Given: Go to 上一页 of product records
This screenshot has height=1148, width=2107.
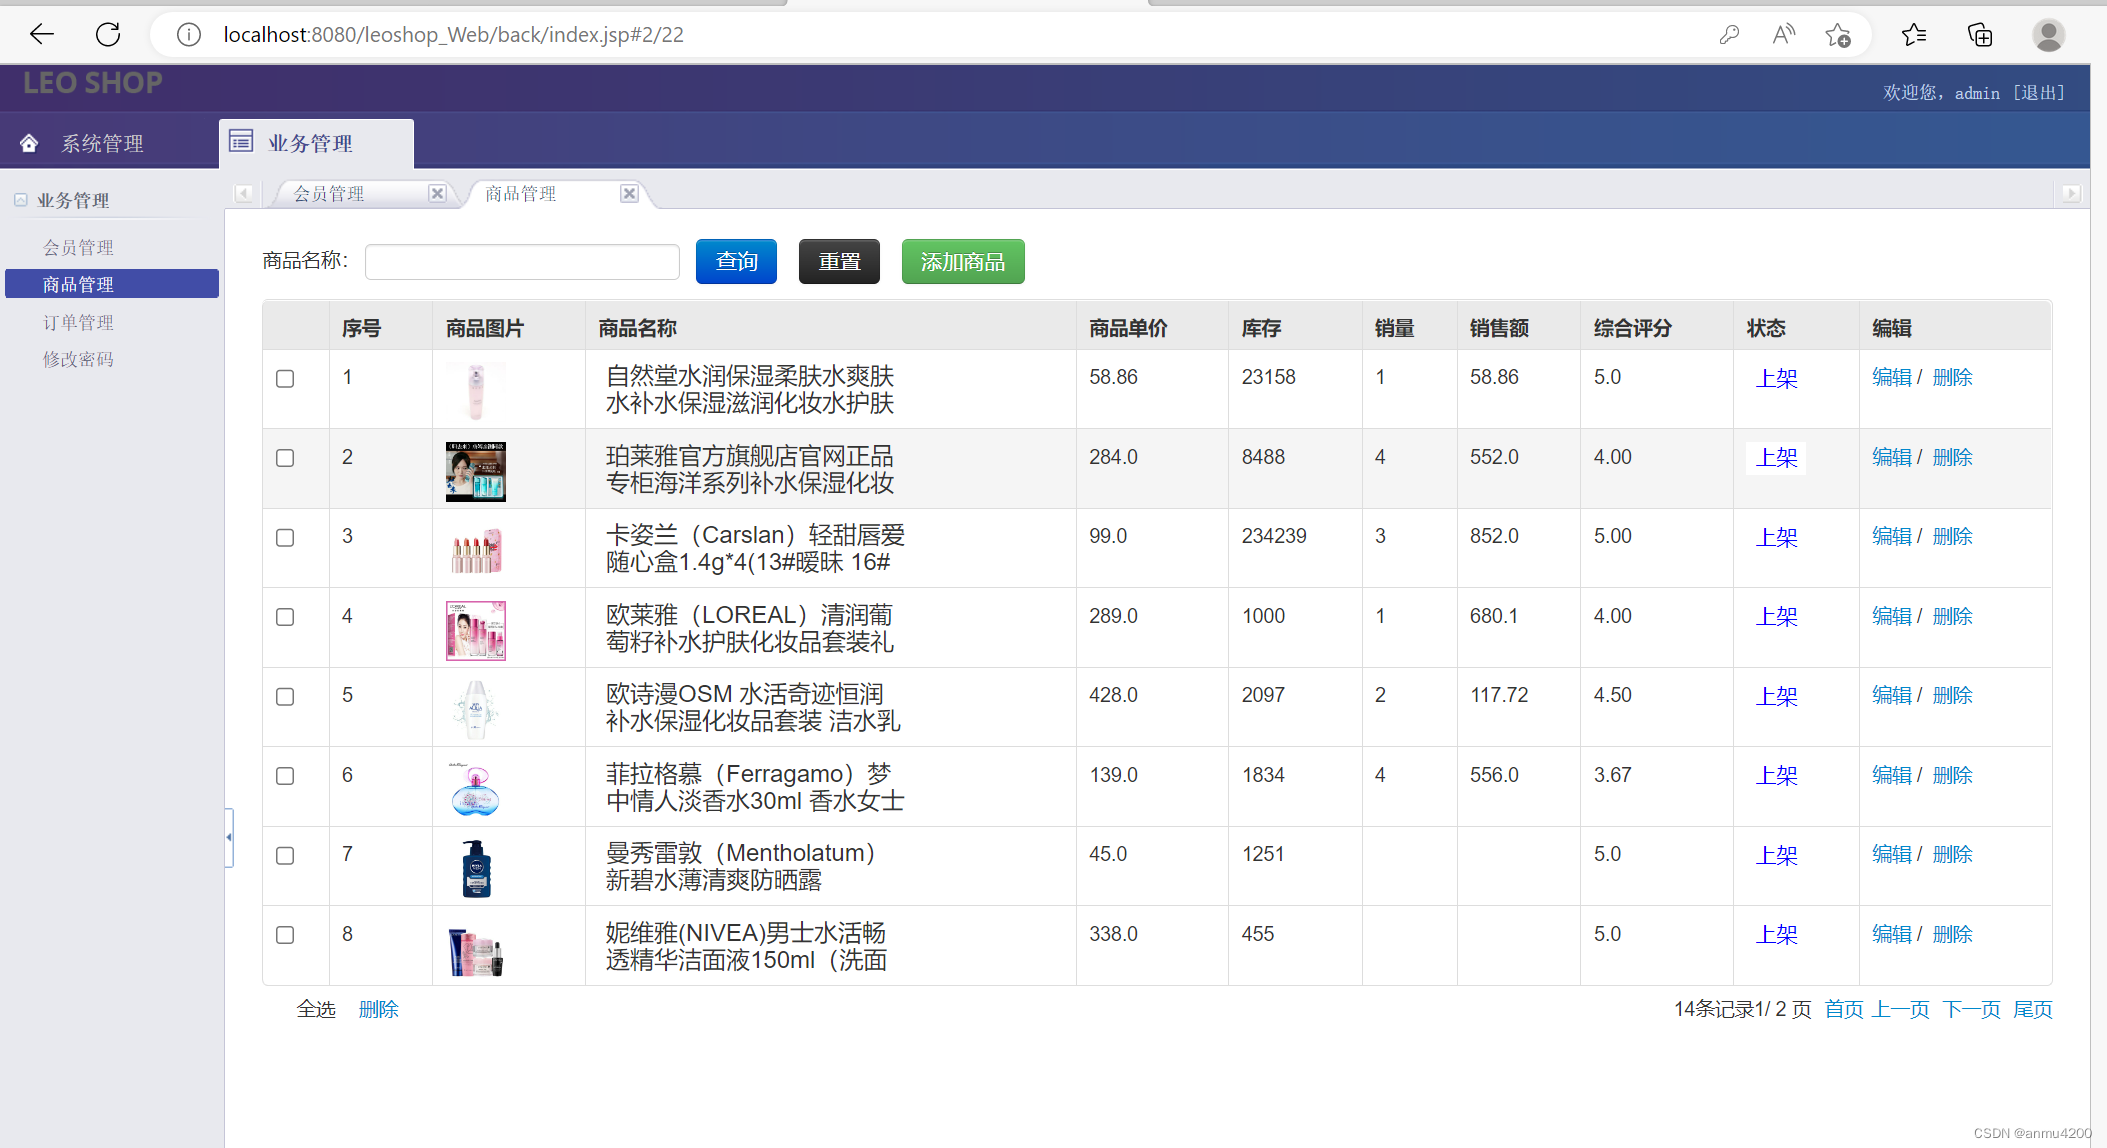Looking at the screenshot, I should [1901, 1009].
